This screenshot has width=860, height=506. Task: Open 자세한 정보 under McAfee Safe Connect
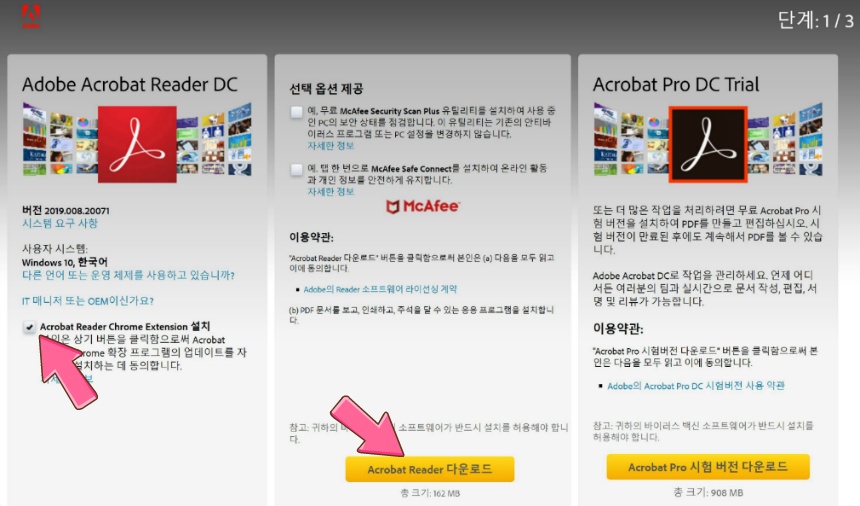331,191
